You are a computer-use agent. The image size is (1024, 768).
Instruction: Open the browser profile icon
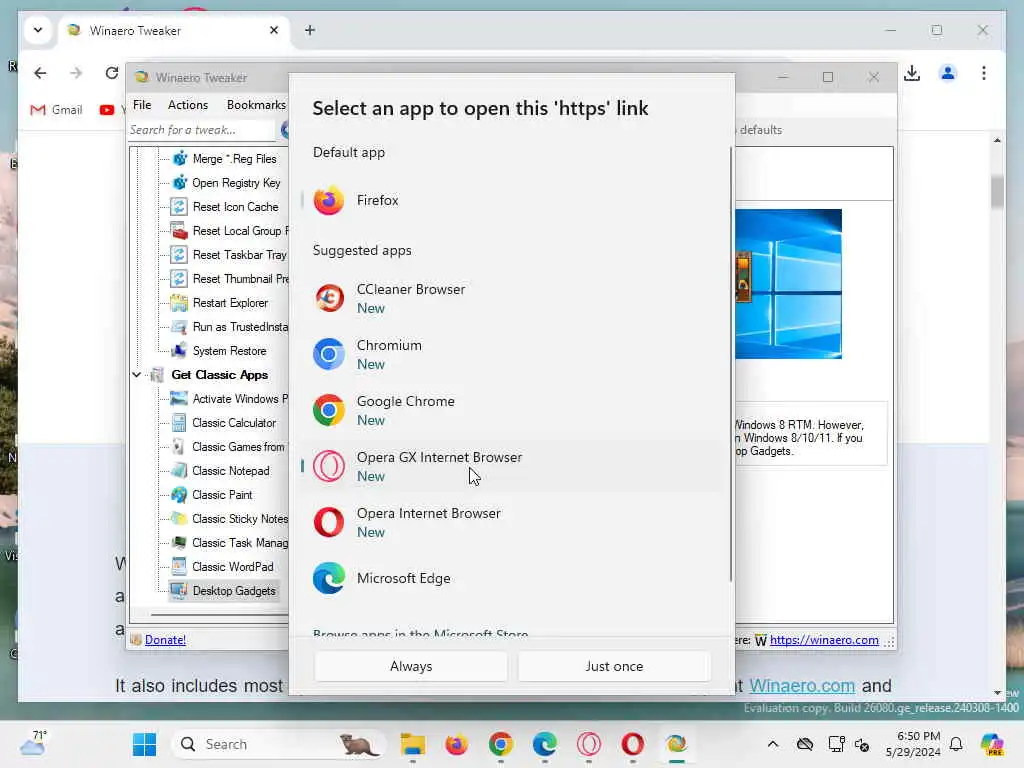pos(948,73)
